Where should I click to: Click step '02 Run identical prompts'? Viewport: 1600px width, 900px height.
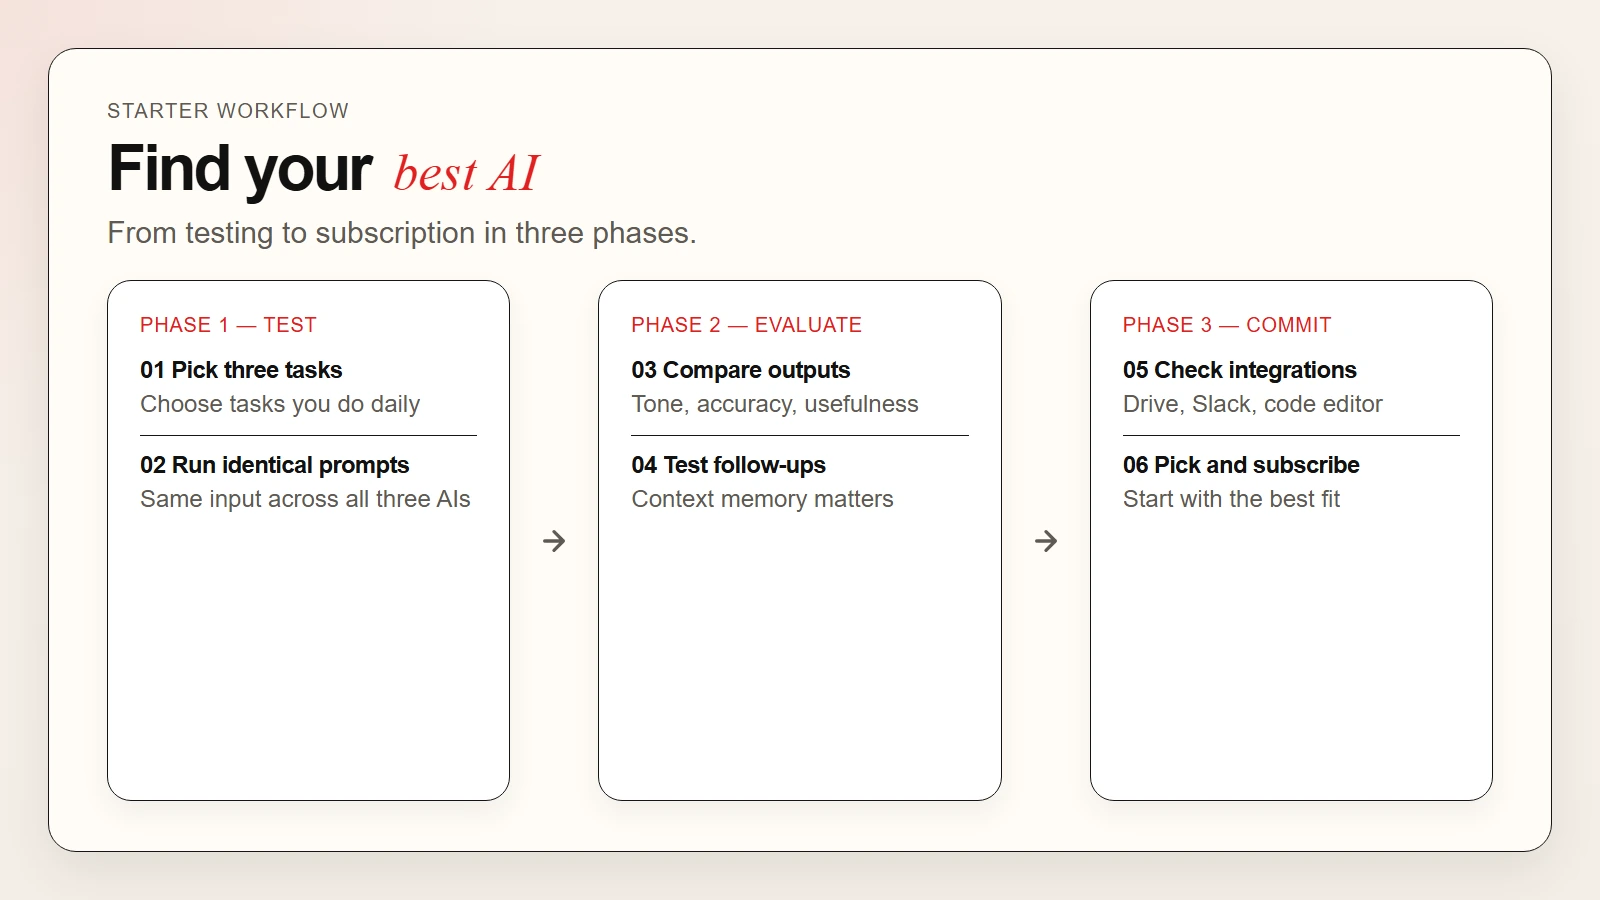275,465
